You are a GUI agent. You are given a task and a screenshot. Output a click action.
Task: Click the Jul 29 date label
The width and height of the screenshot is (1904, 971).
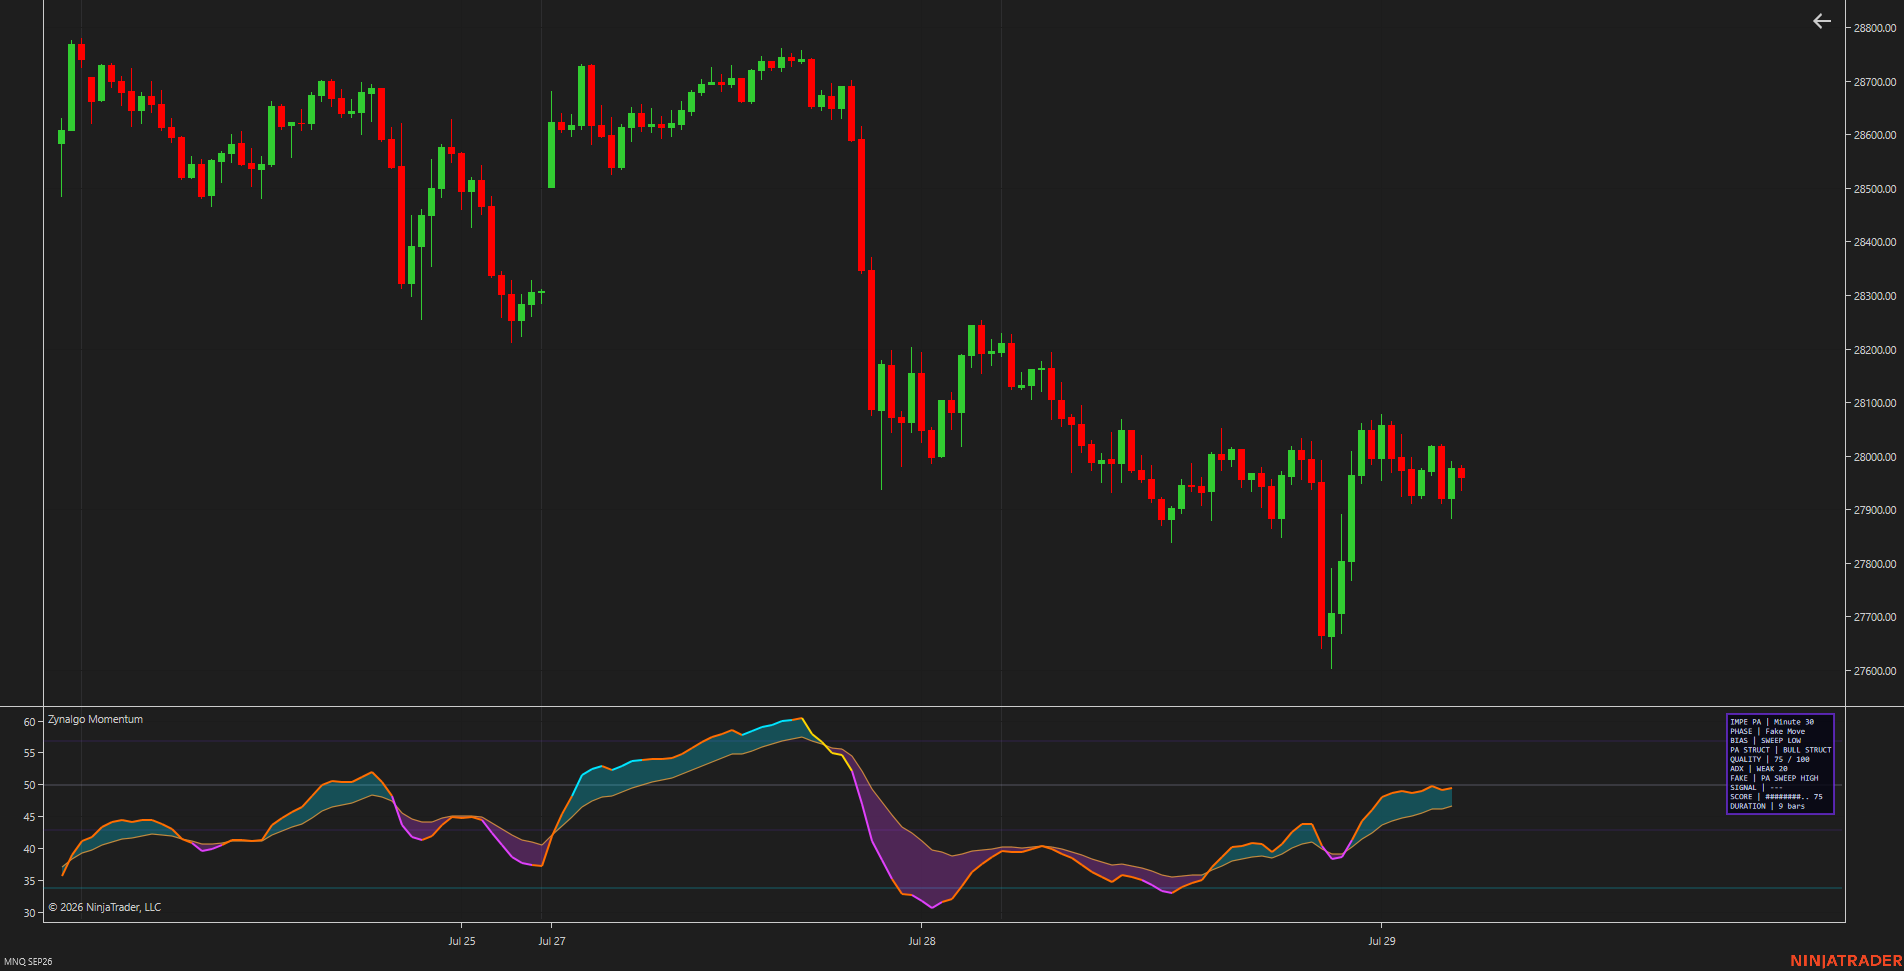point(1382,941)
